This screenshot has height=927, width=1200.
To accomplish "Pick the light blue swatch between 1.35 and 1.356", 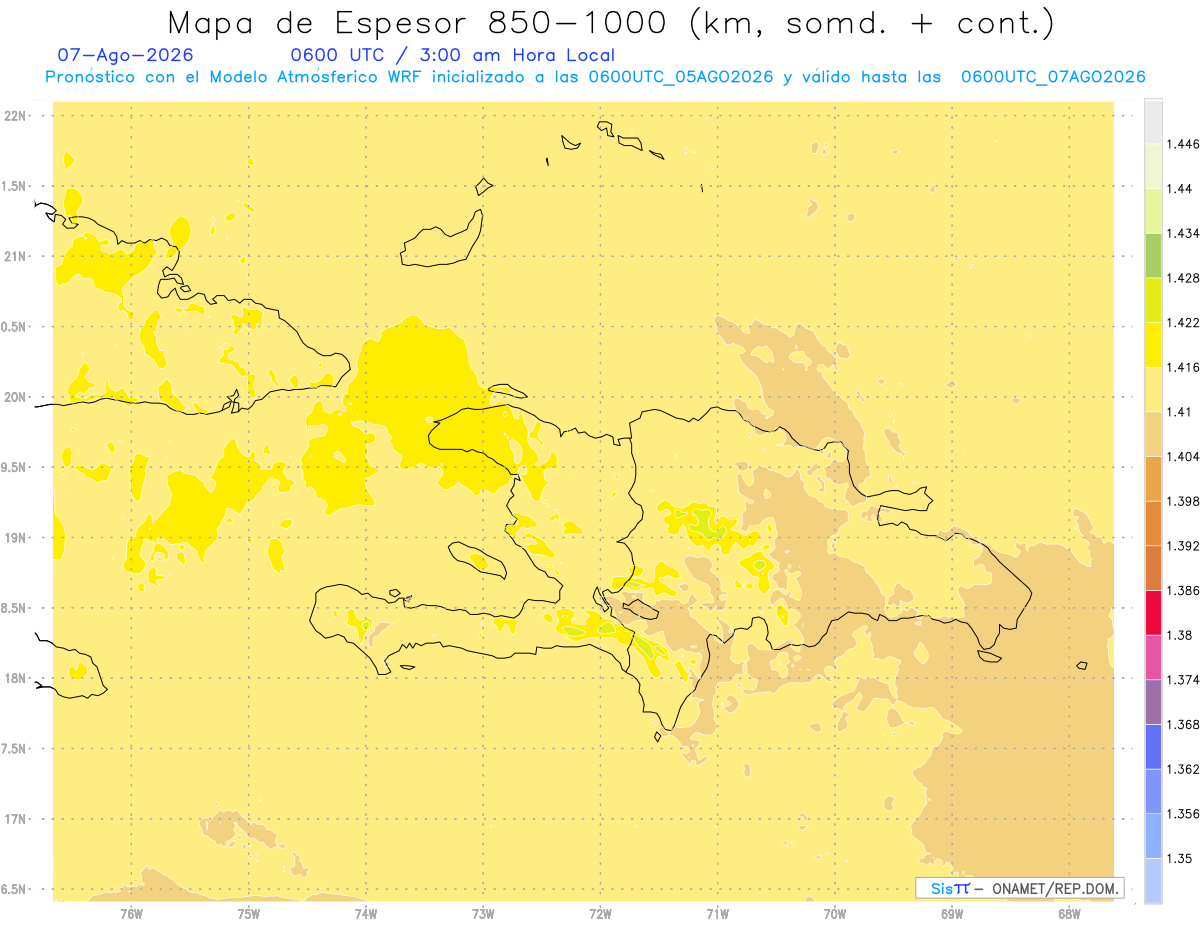I will click(1153, 836).
